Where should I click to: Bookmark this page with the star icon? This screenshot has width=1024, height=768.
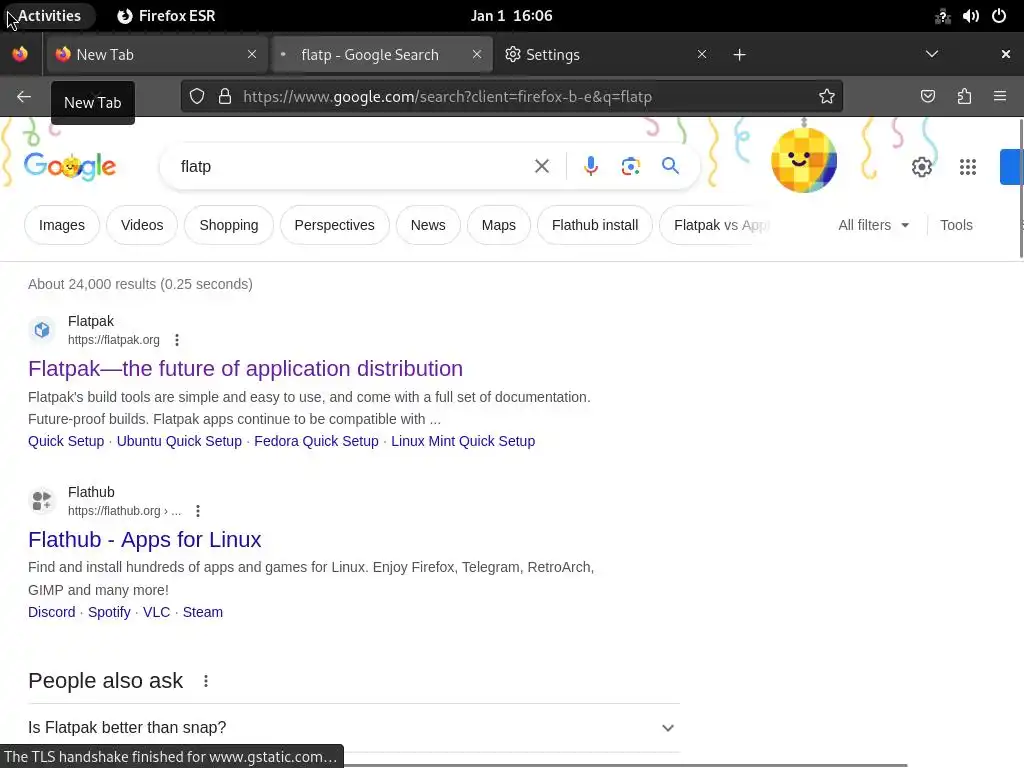827,97
